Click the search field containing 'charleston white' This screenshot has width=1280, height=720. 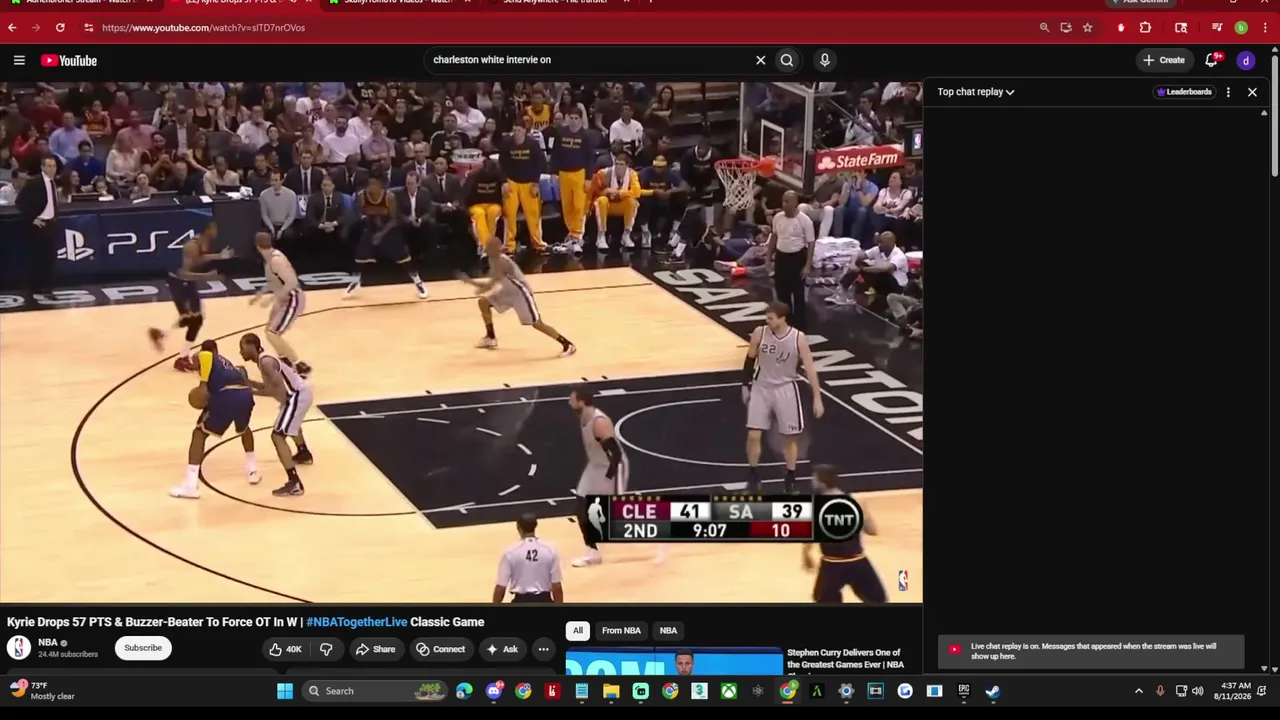pyautogui.click(x=590, y=60)
